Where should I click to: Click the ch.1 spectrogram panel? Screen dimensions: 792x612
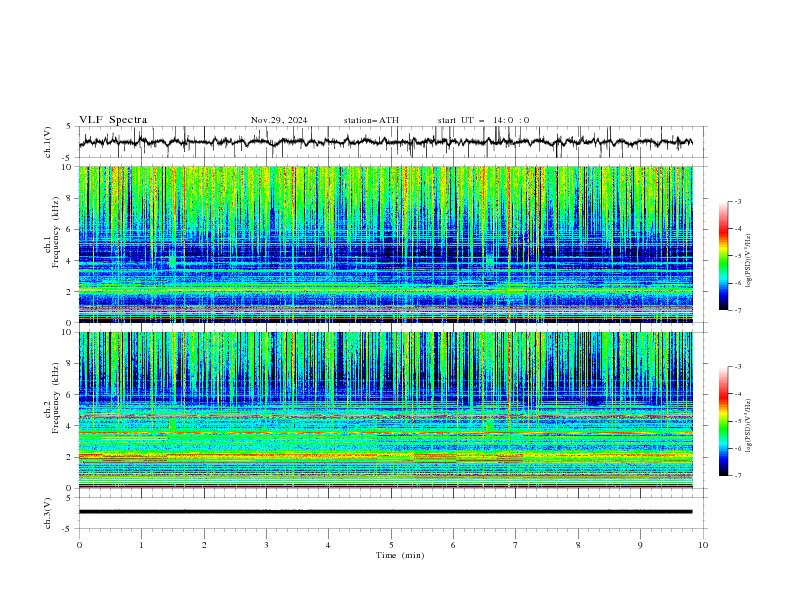pos(385,244)
